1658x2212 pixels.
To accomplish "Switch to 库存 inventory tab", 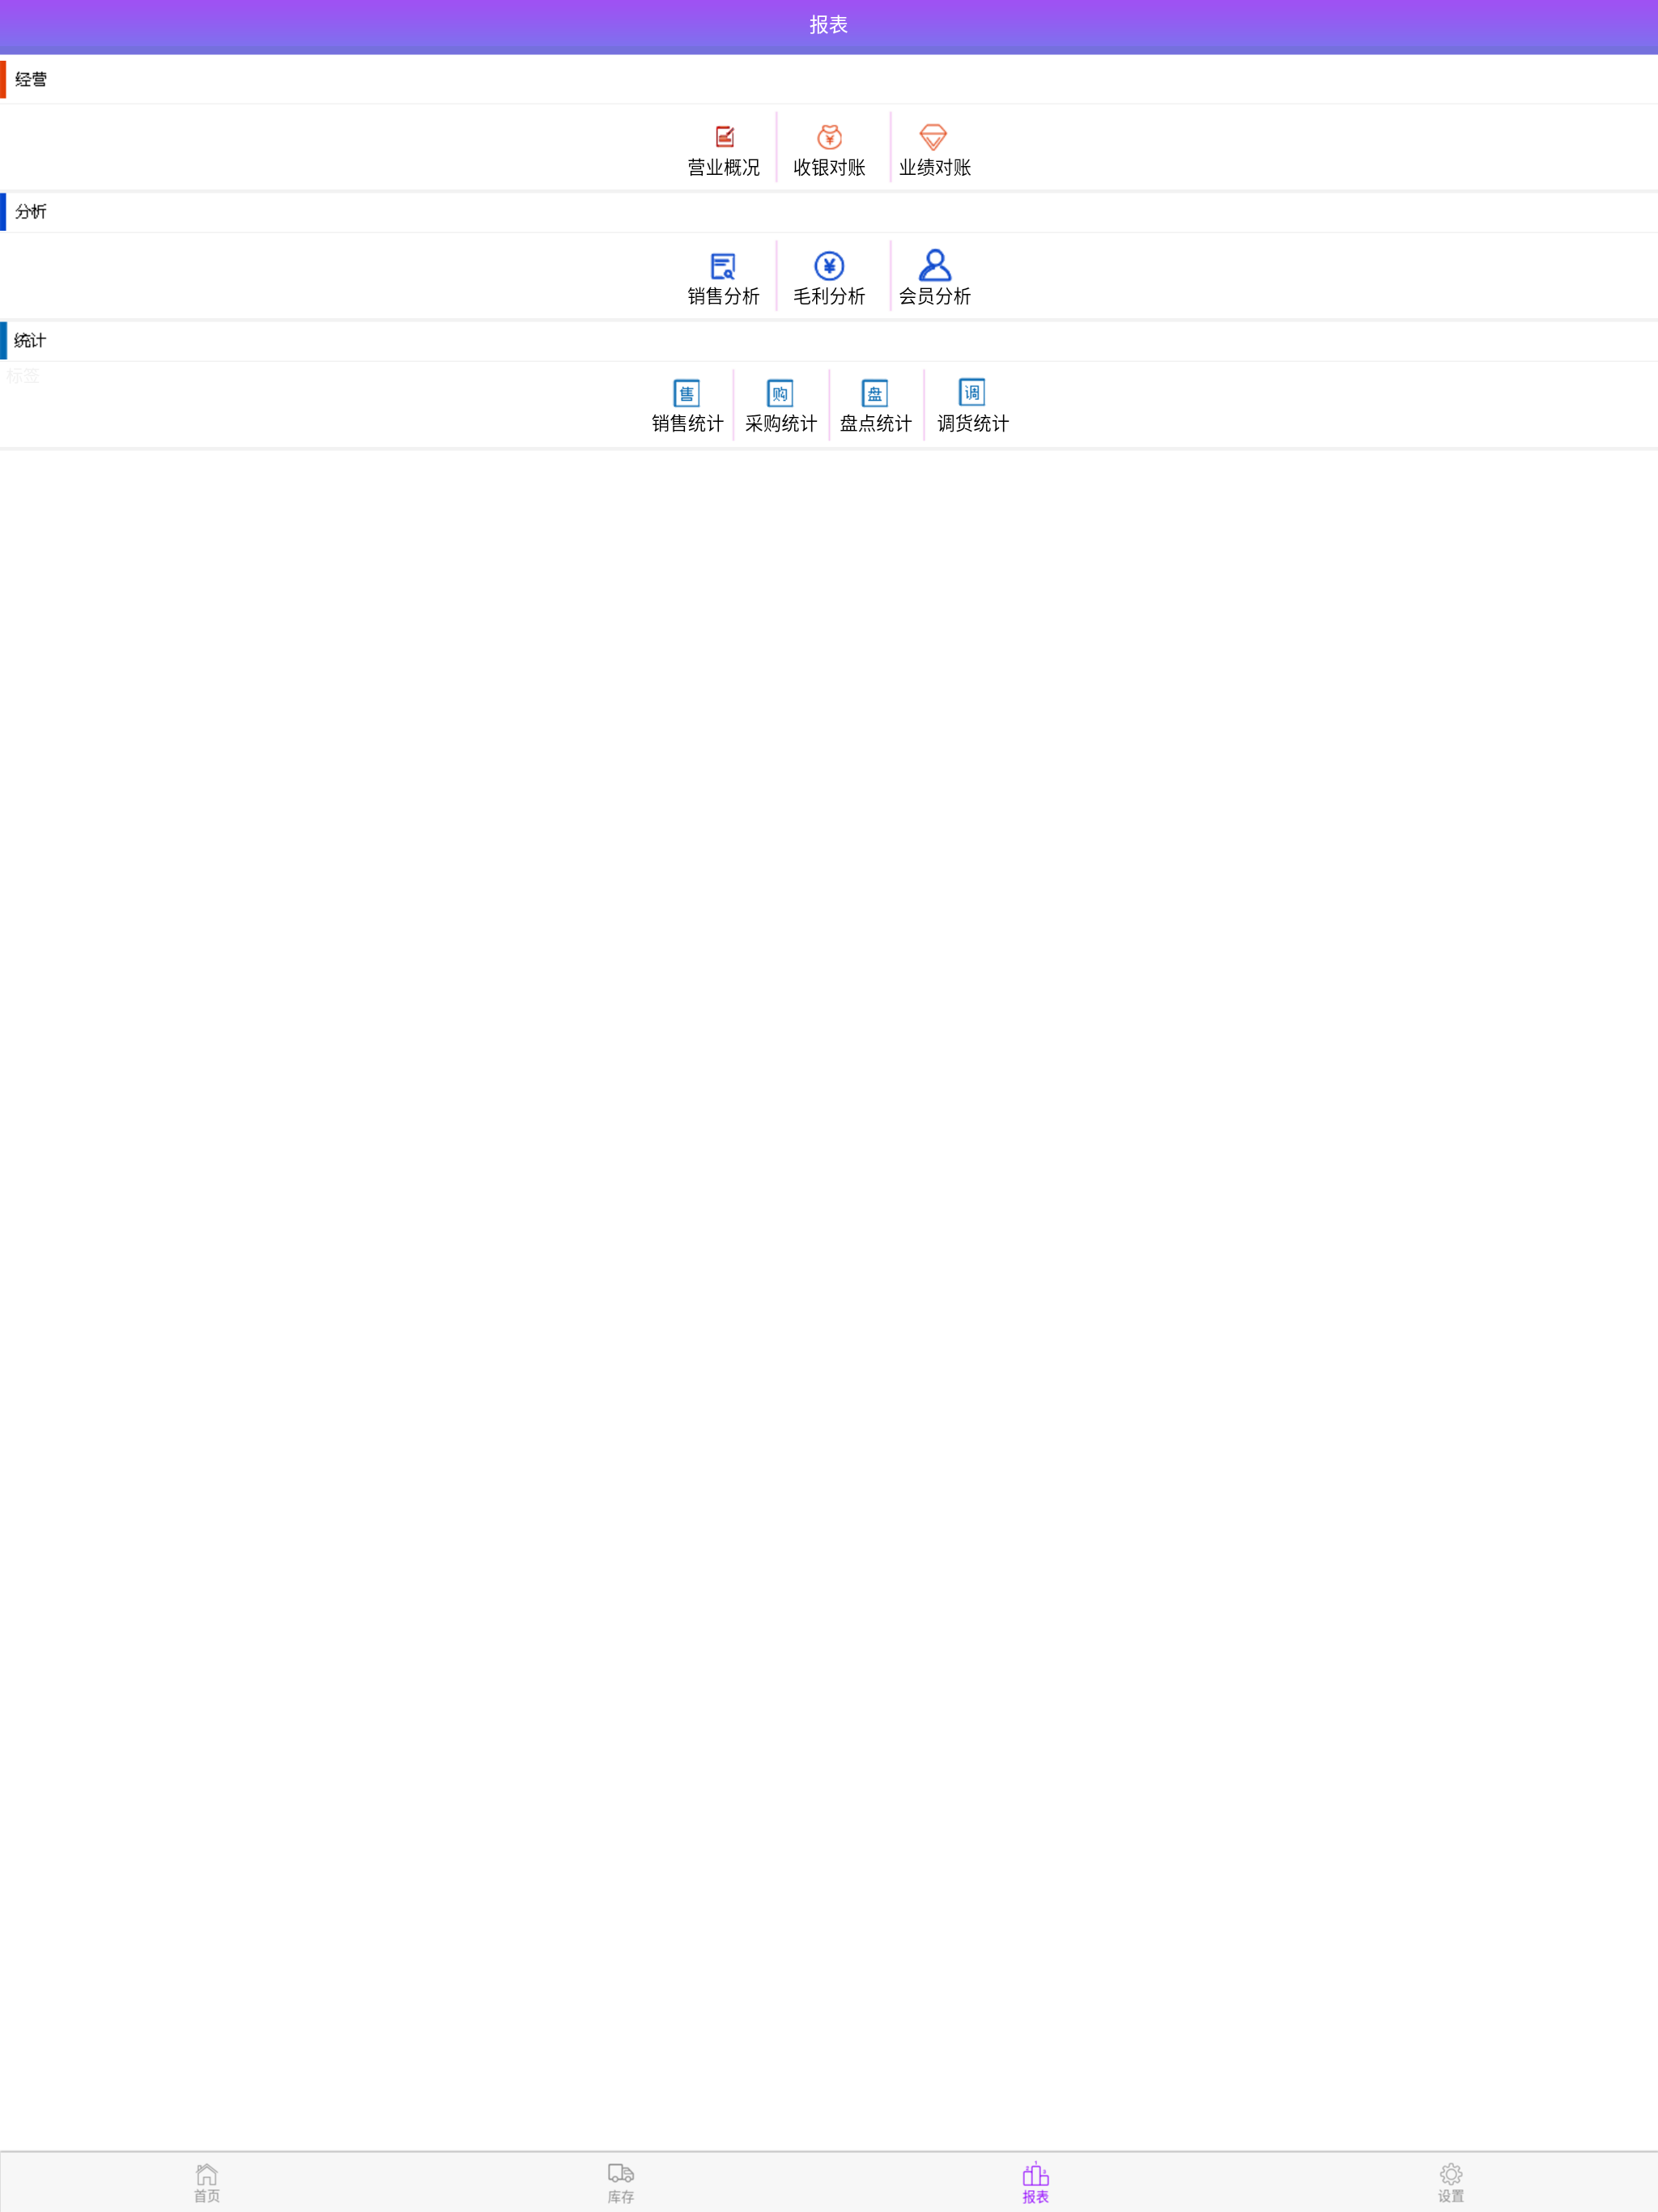I will (621, 2182).
